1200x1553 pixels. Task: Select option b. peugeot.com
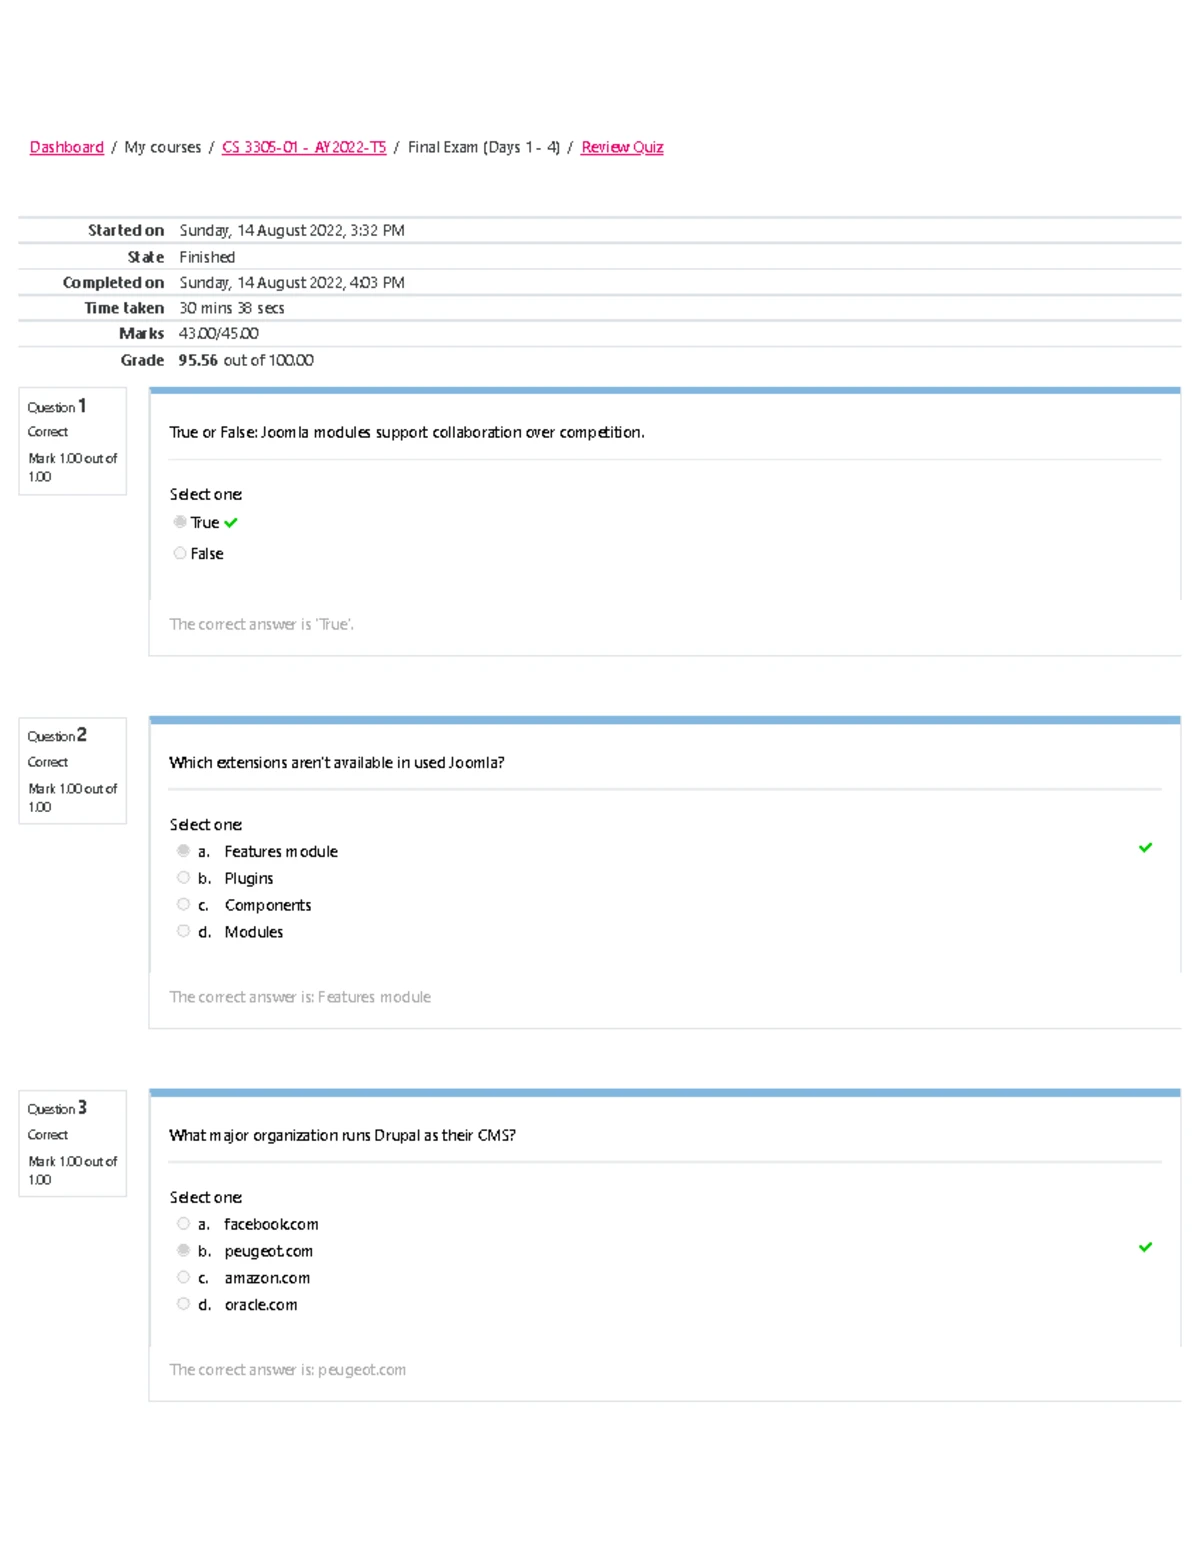(183, 1251)
